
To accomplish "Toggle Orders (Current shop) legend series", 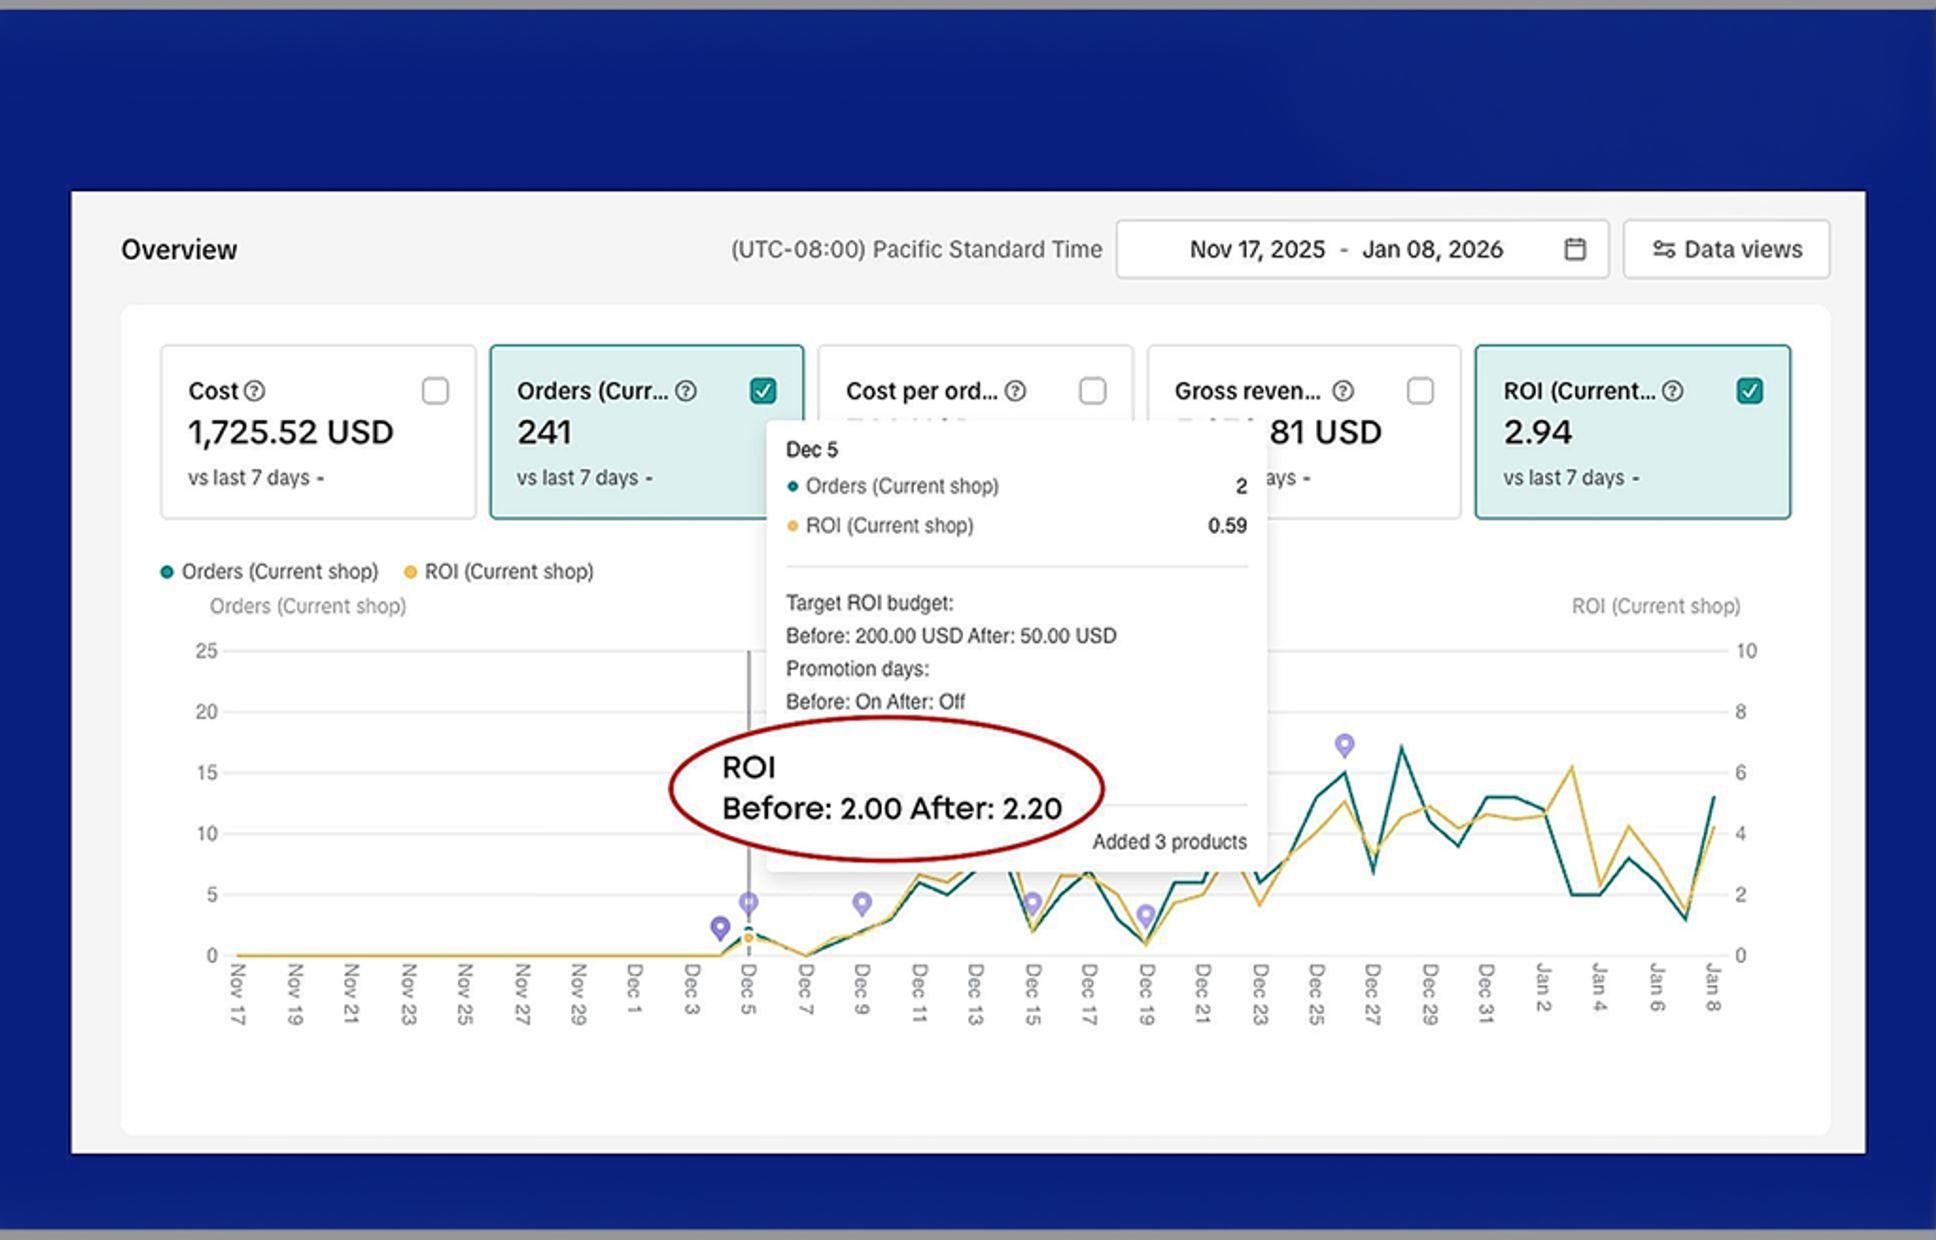I will pyautogui.click(x=270, y=572).
